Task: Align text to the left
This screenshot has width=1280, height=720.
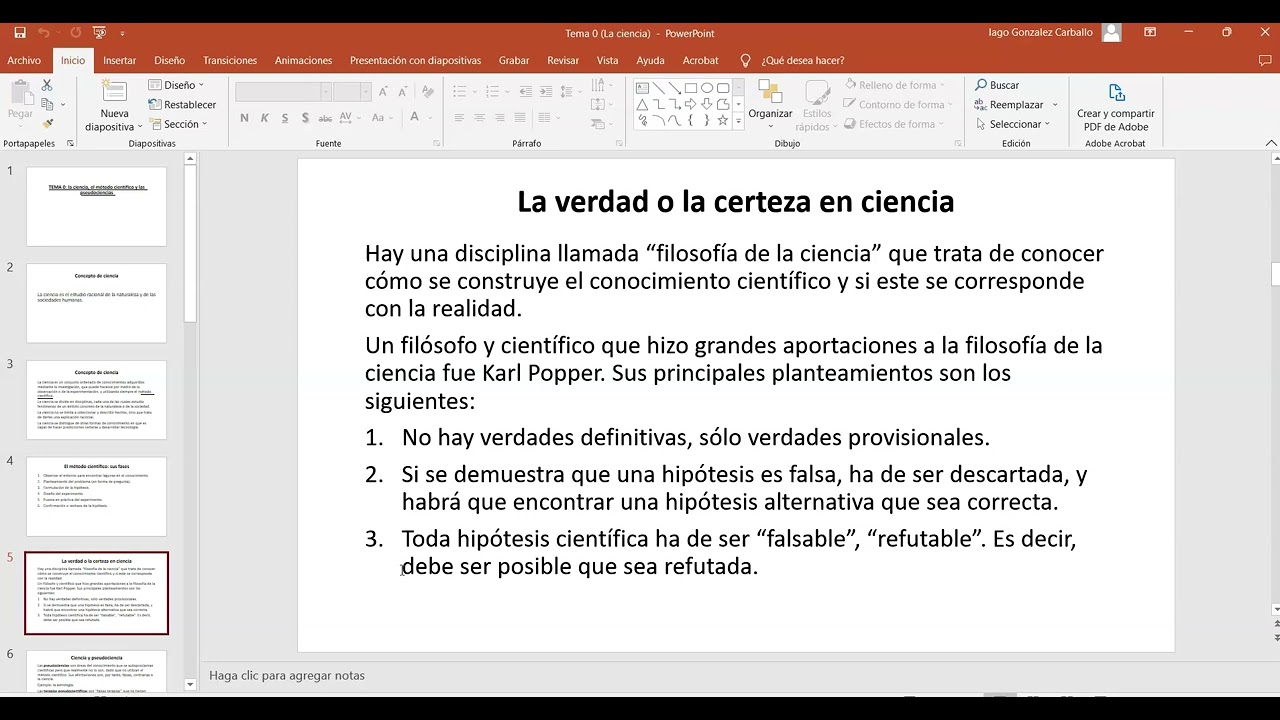Action: point(459,118)
